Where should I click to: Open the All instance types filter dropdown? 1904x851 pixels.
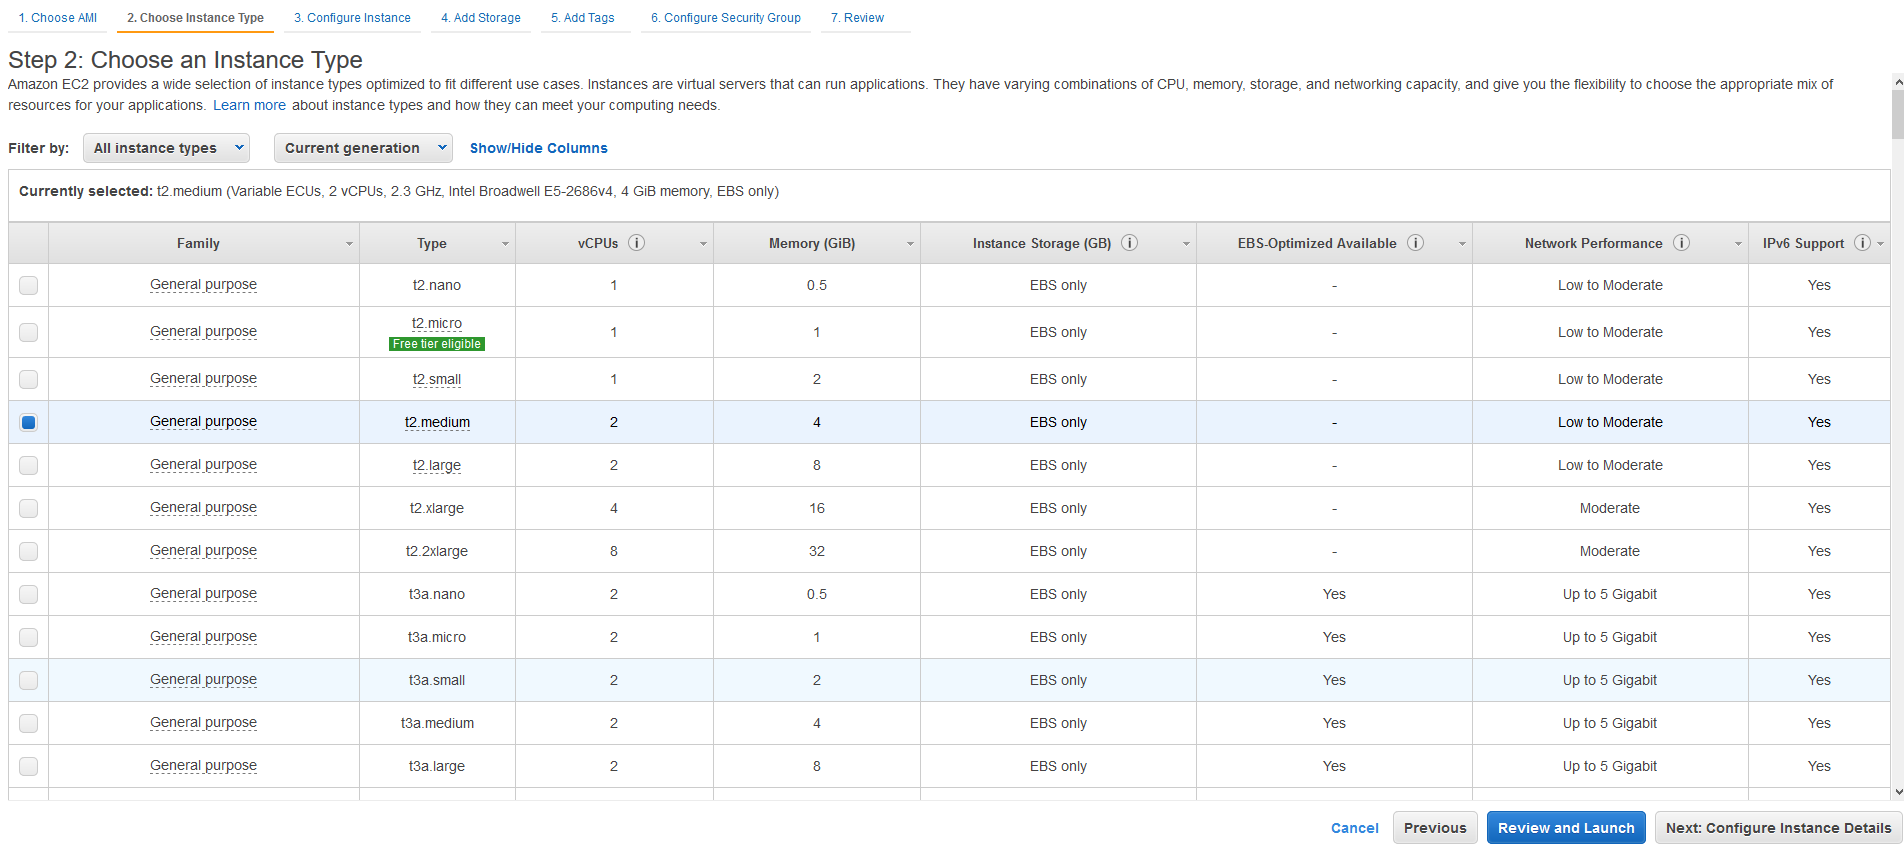(x=166, y=148)
